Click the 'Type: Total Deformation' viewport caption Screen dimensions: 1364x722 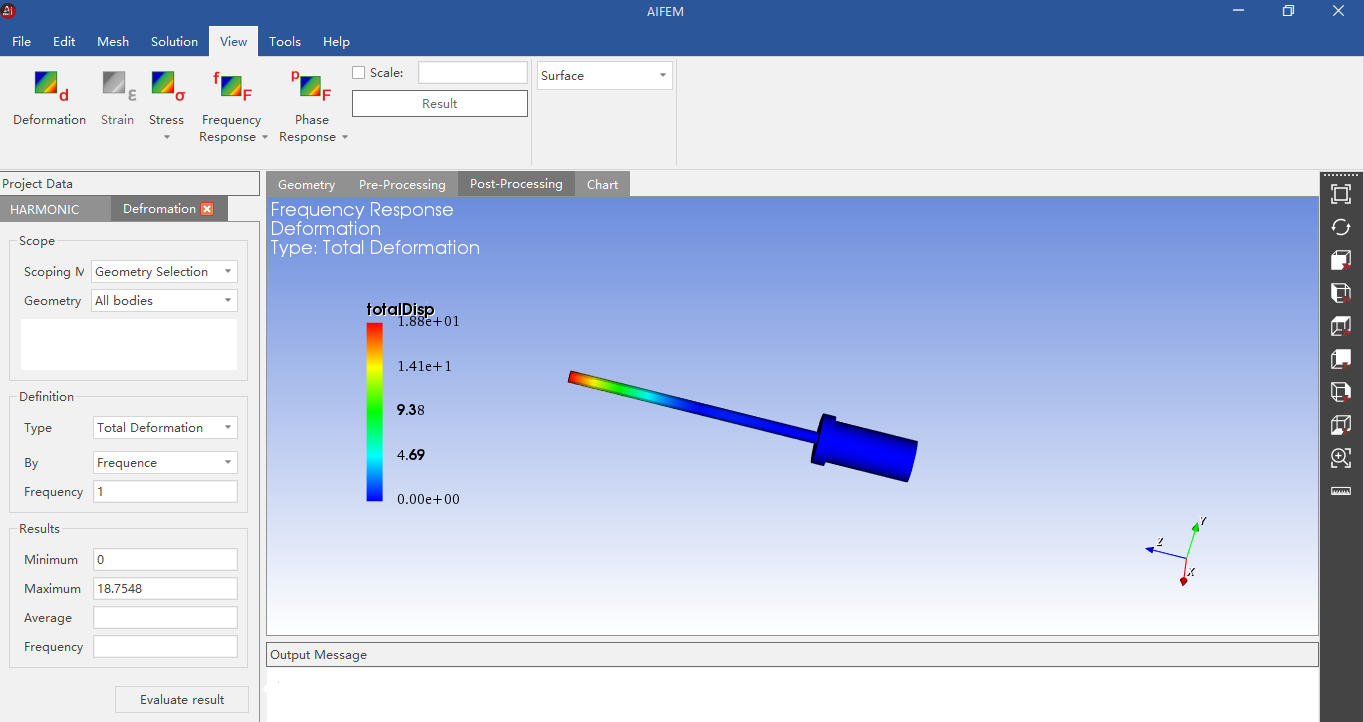pyautogui.click(x=375, y=248)
